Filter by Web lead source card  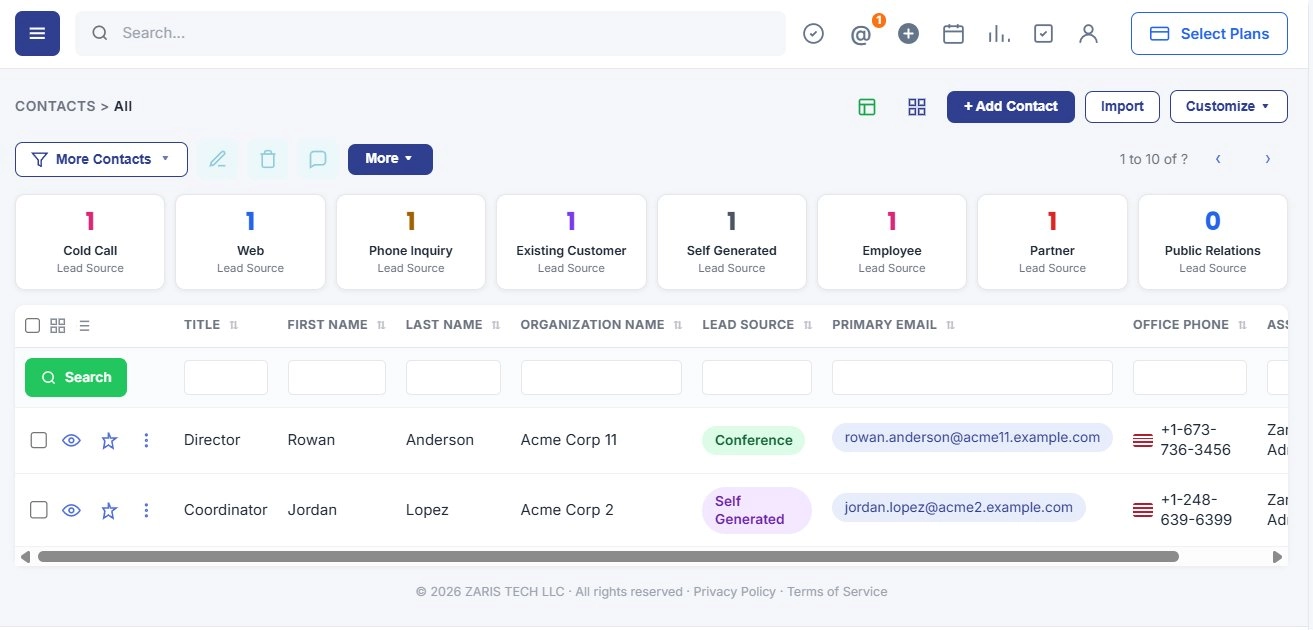(x=250, y=242)
